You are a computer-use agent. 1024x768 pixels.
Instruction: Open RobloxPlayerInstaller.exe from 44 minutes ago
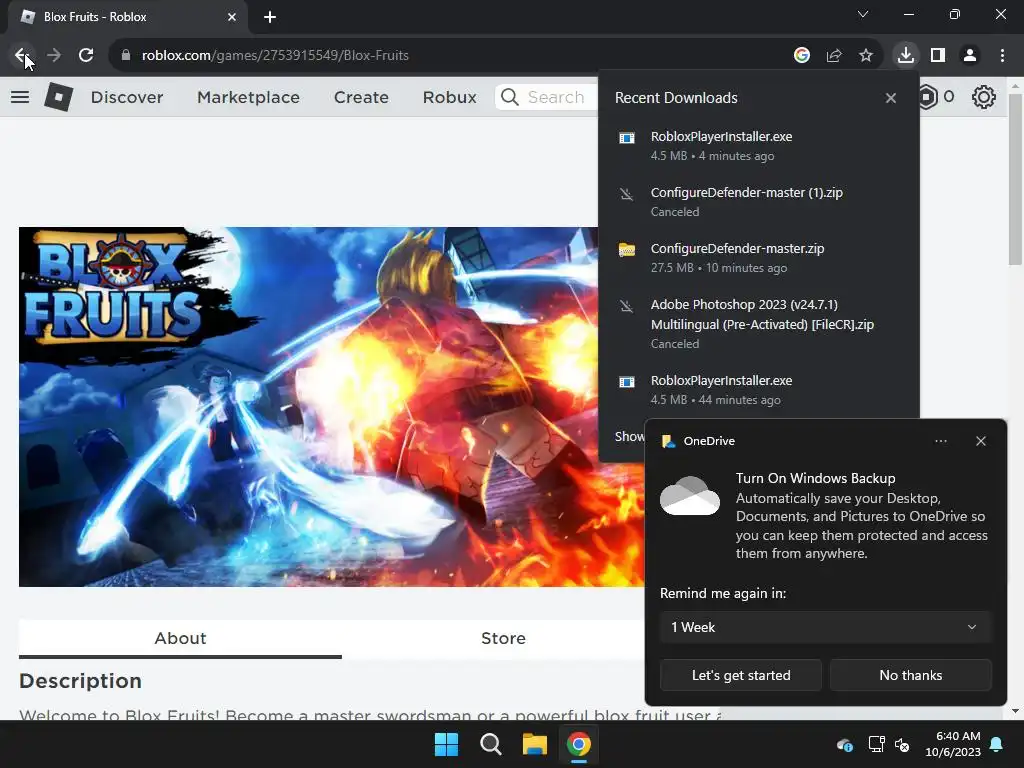click(x=759, y=390)
